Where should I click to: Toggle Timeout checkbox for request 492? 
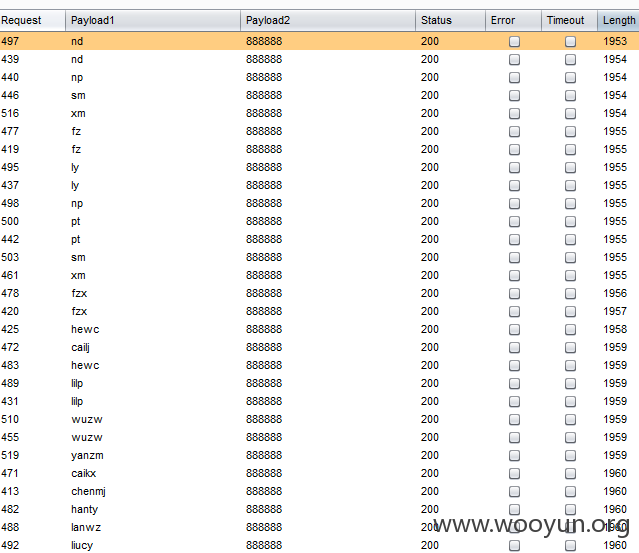click(x=571, y=545)
